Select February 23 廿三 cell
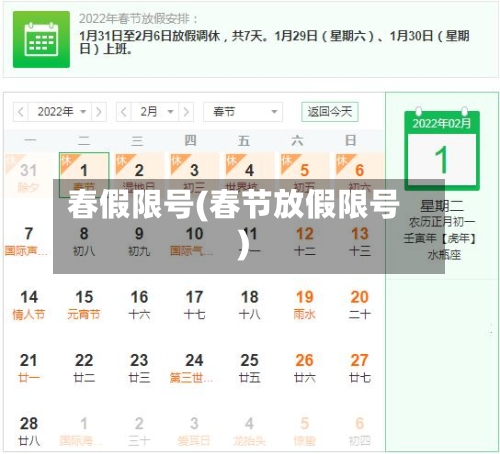The width and height of the screenshot is (500, 454). tap(139, 368)
